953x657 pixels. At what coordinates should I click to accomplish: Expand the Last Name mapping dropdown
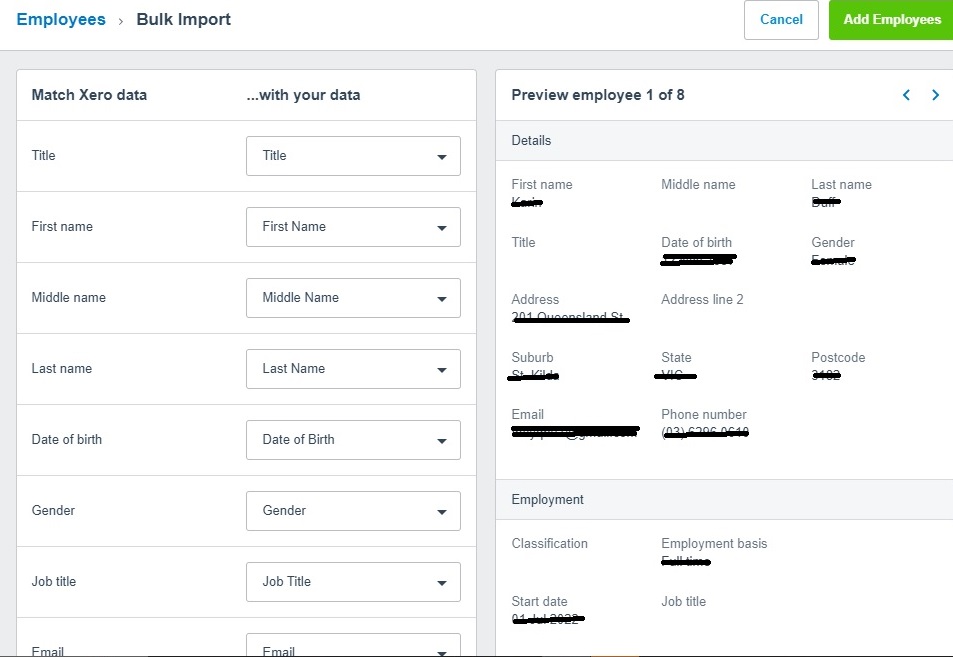(x=353, y=369)
